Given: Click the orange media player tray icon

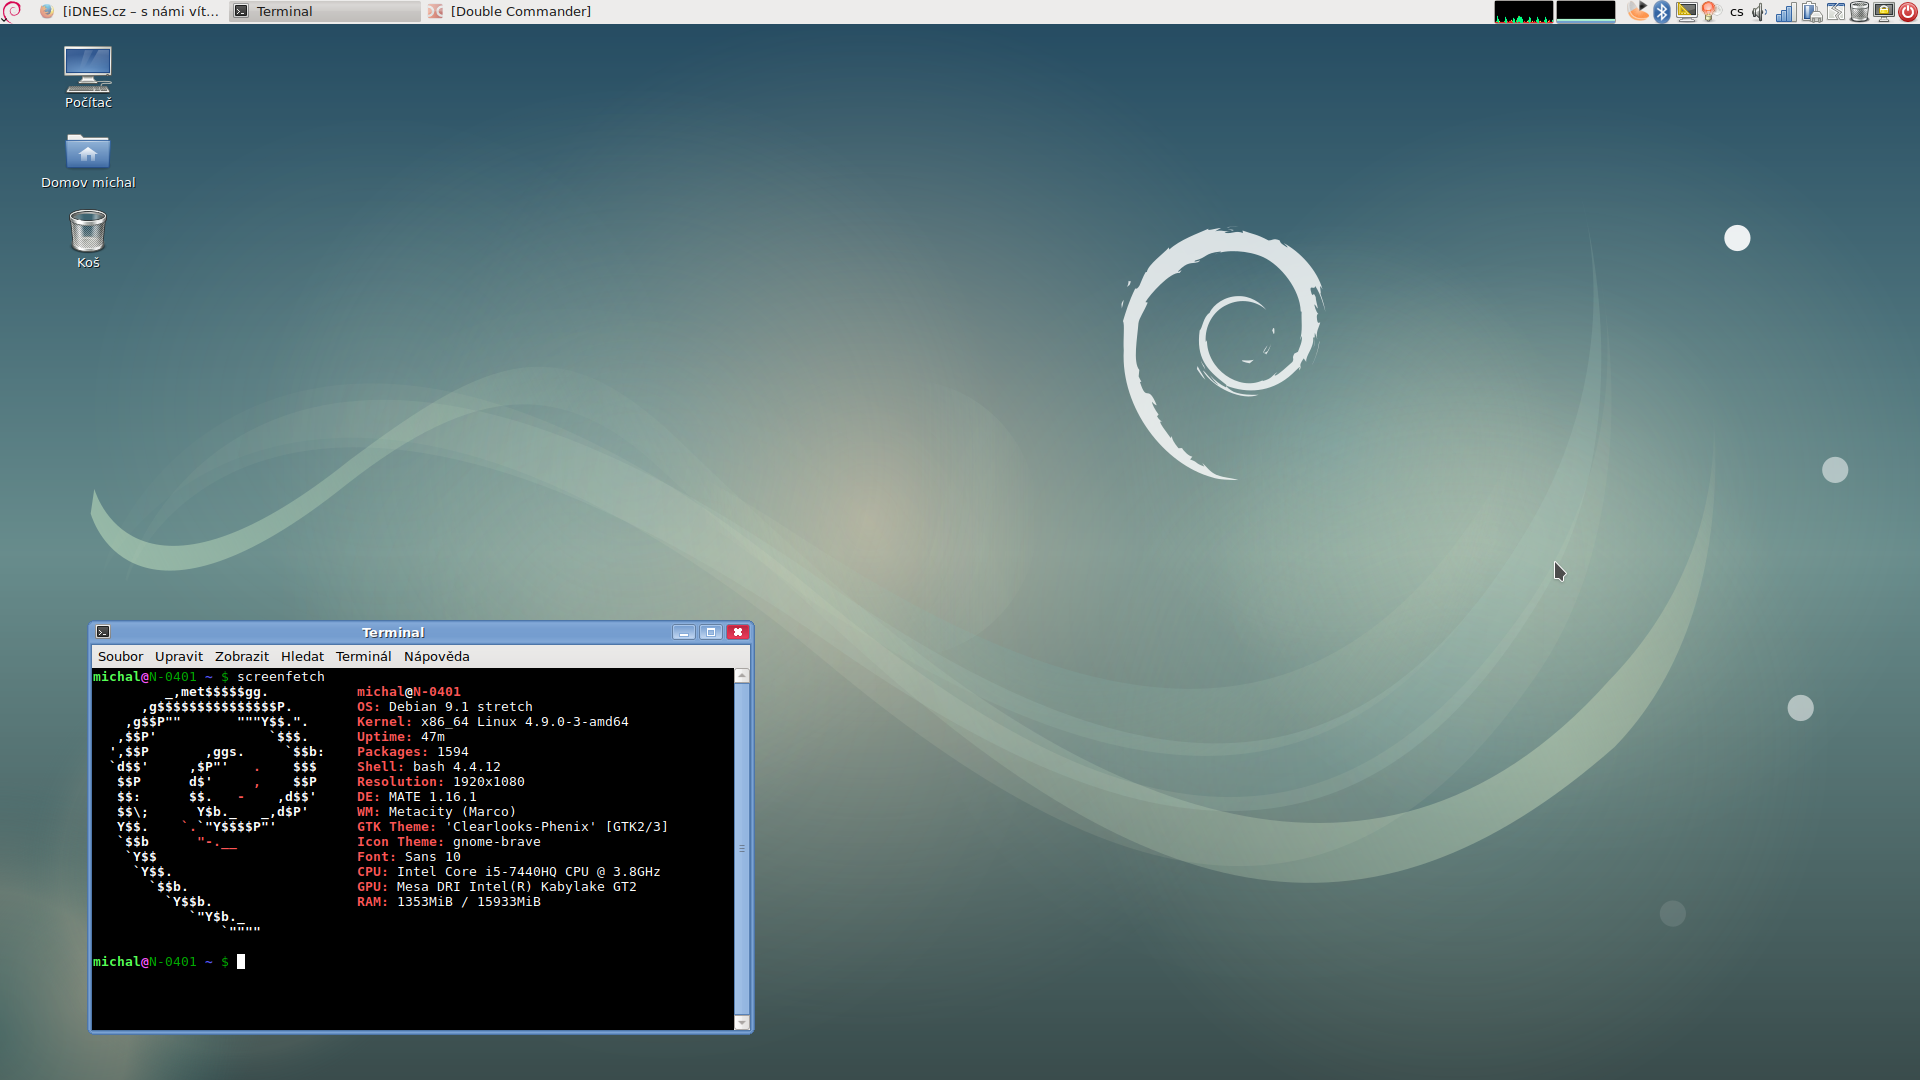Looking at the screenshot, I should [1638, 11].
